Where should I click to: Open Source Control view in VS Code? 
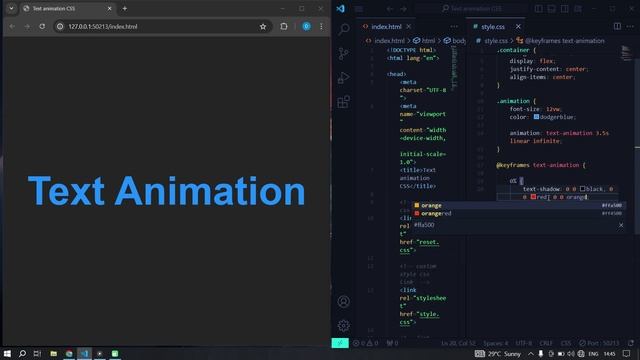tap(344, 53)
